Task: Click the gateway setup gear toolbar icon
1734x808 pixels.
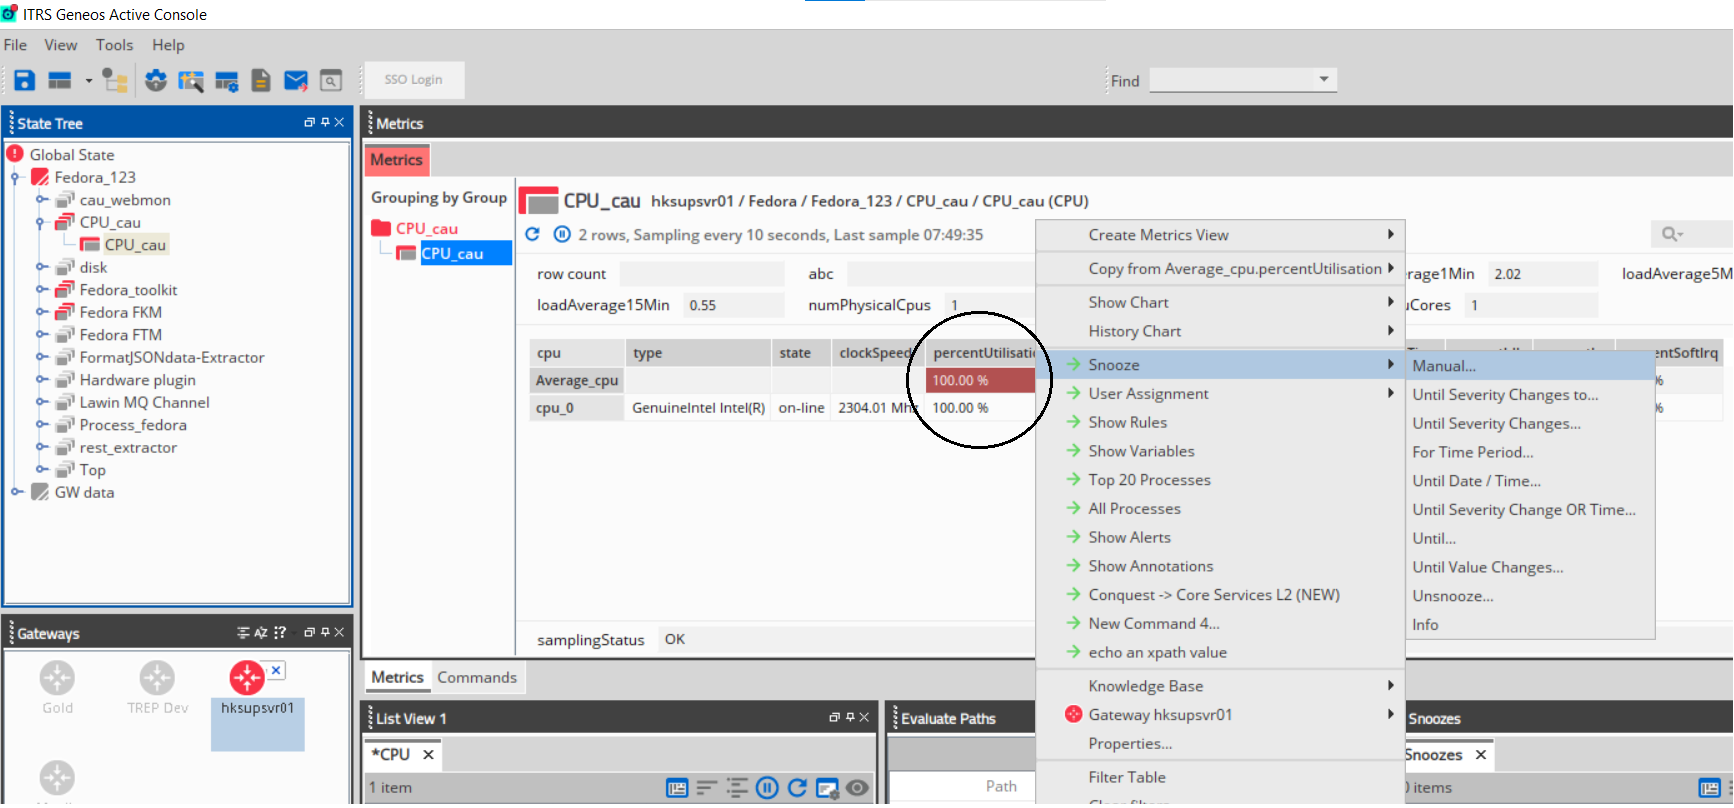Action: point(156,81)
